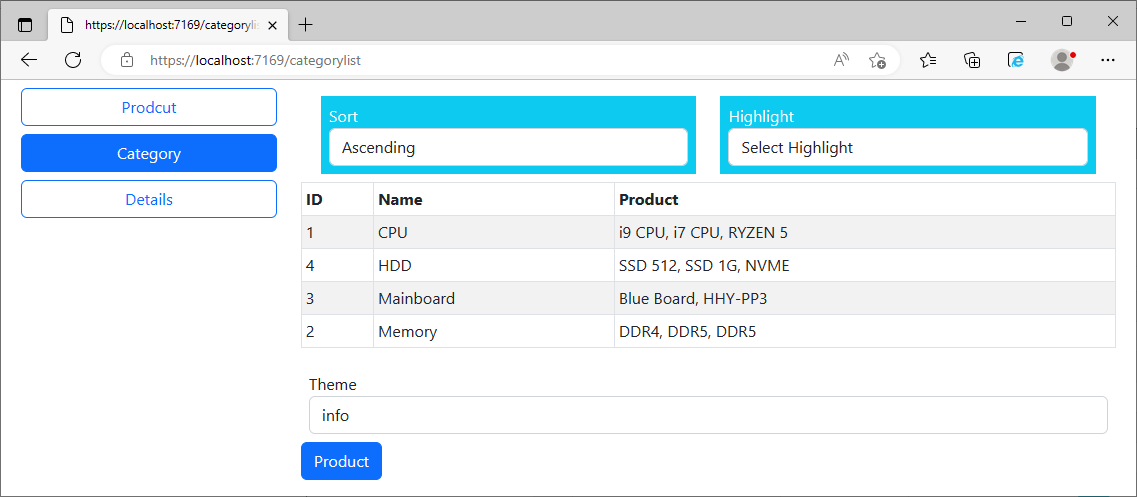View site information lock icon
The image size is (1137, 497).
pos(127,60)
